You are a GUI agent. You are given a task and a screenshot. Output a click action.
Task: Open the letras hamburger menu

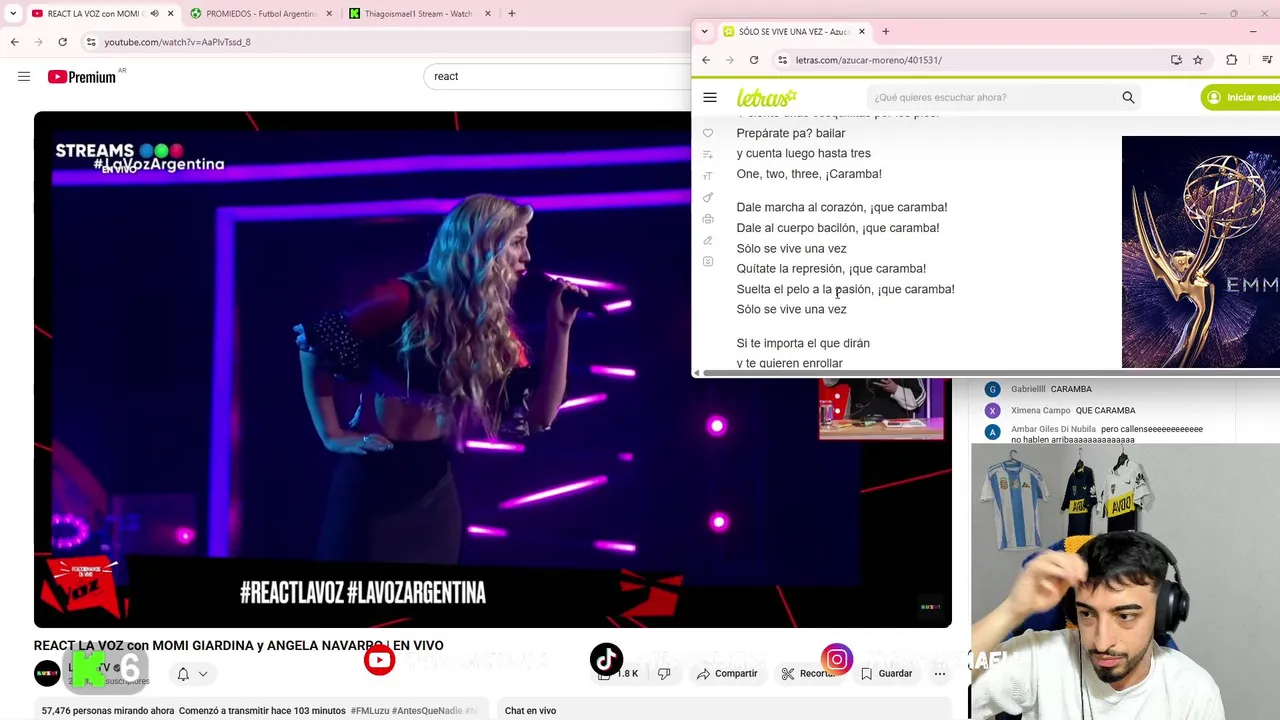click(710, 98)
